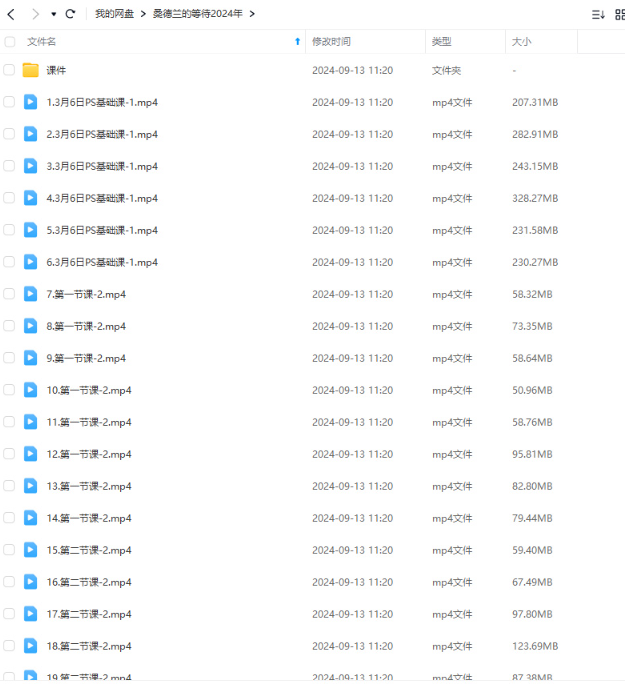The width and height of the screenshot is (626, 684).
Task: Click video icon of 18.第二节课-2.mp4
Action: coord(30,646)
